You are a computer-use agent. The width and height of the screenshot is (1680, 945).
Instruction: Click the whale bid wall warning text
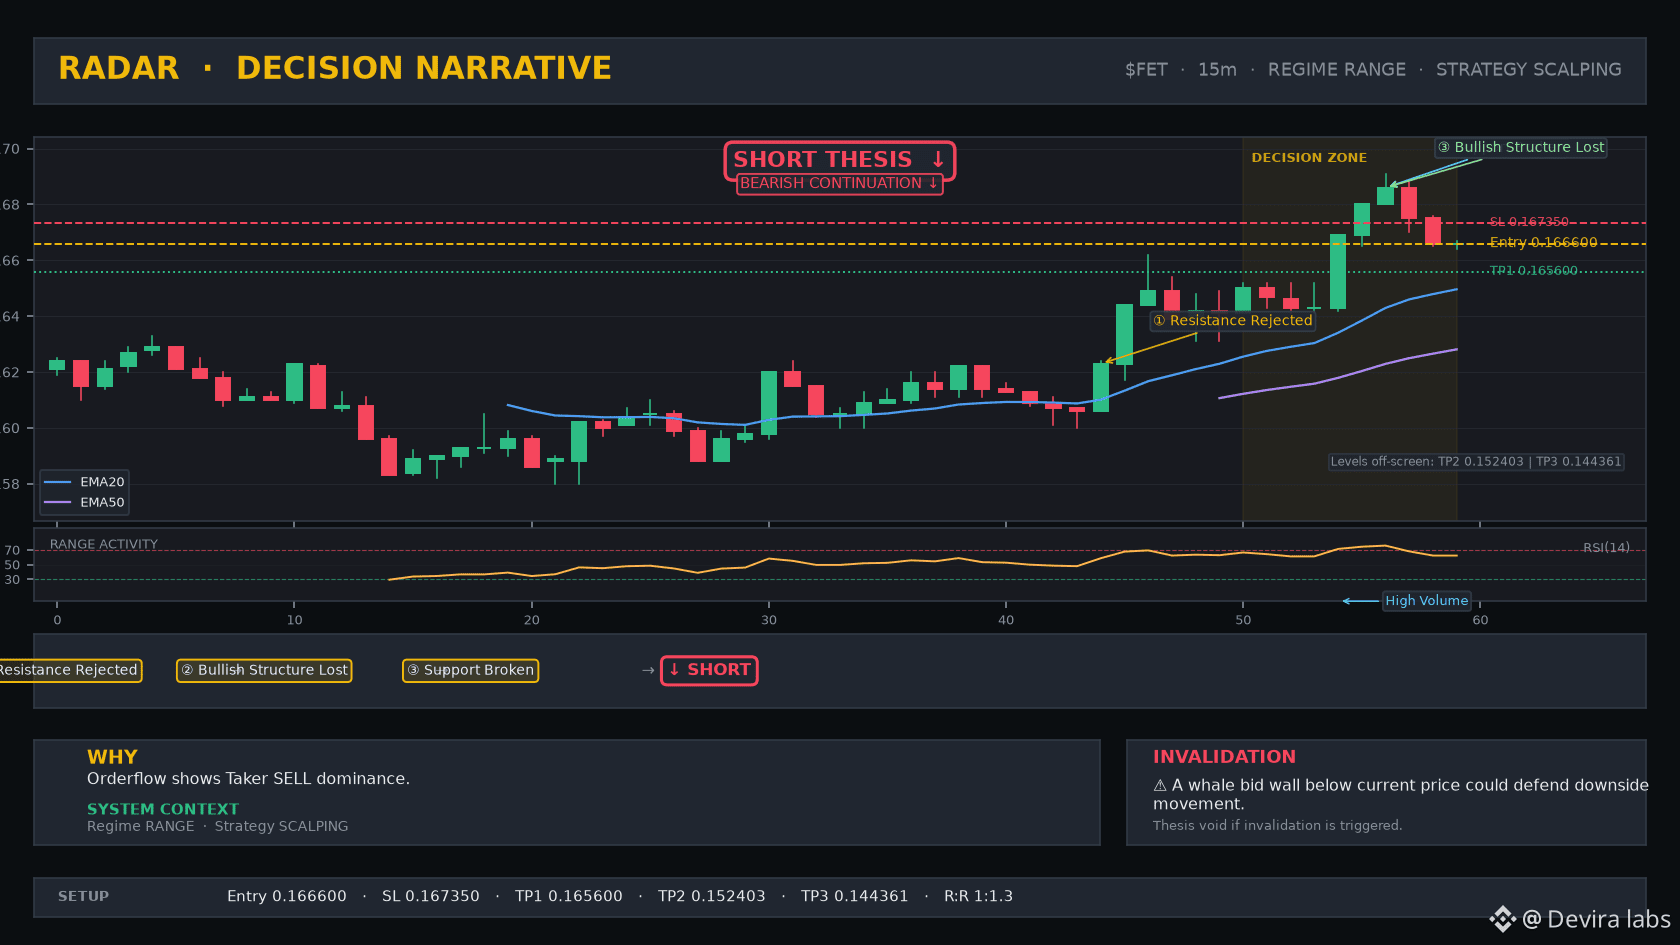pyautogui.click(x=1400, y=794)
